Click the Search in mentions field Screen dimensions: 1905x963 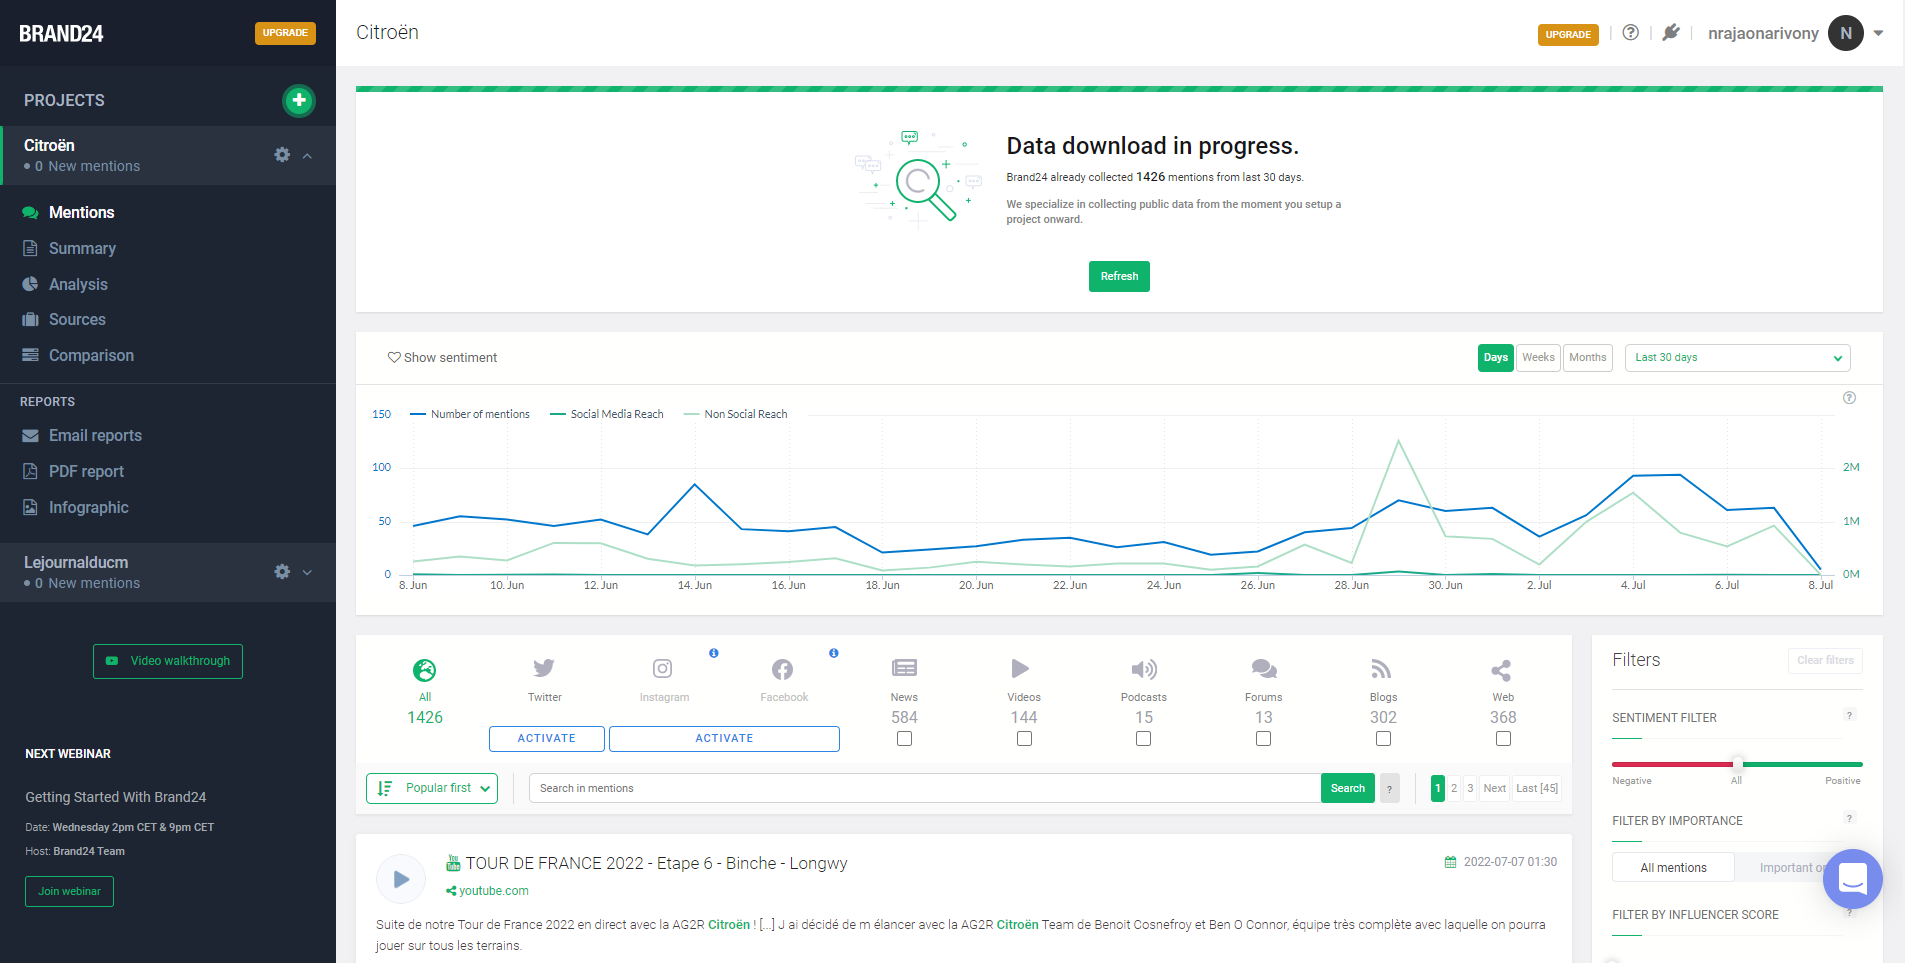tap(924, 788)
